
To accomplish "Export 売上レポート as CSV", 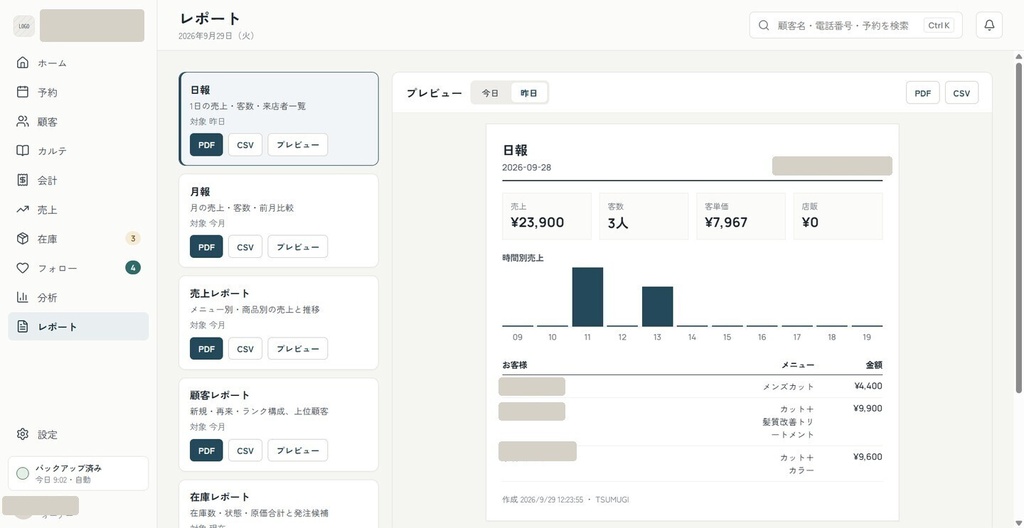I will tap(245, 349).
